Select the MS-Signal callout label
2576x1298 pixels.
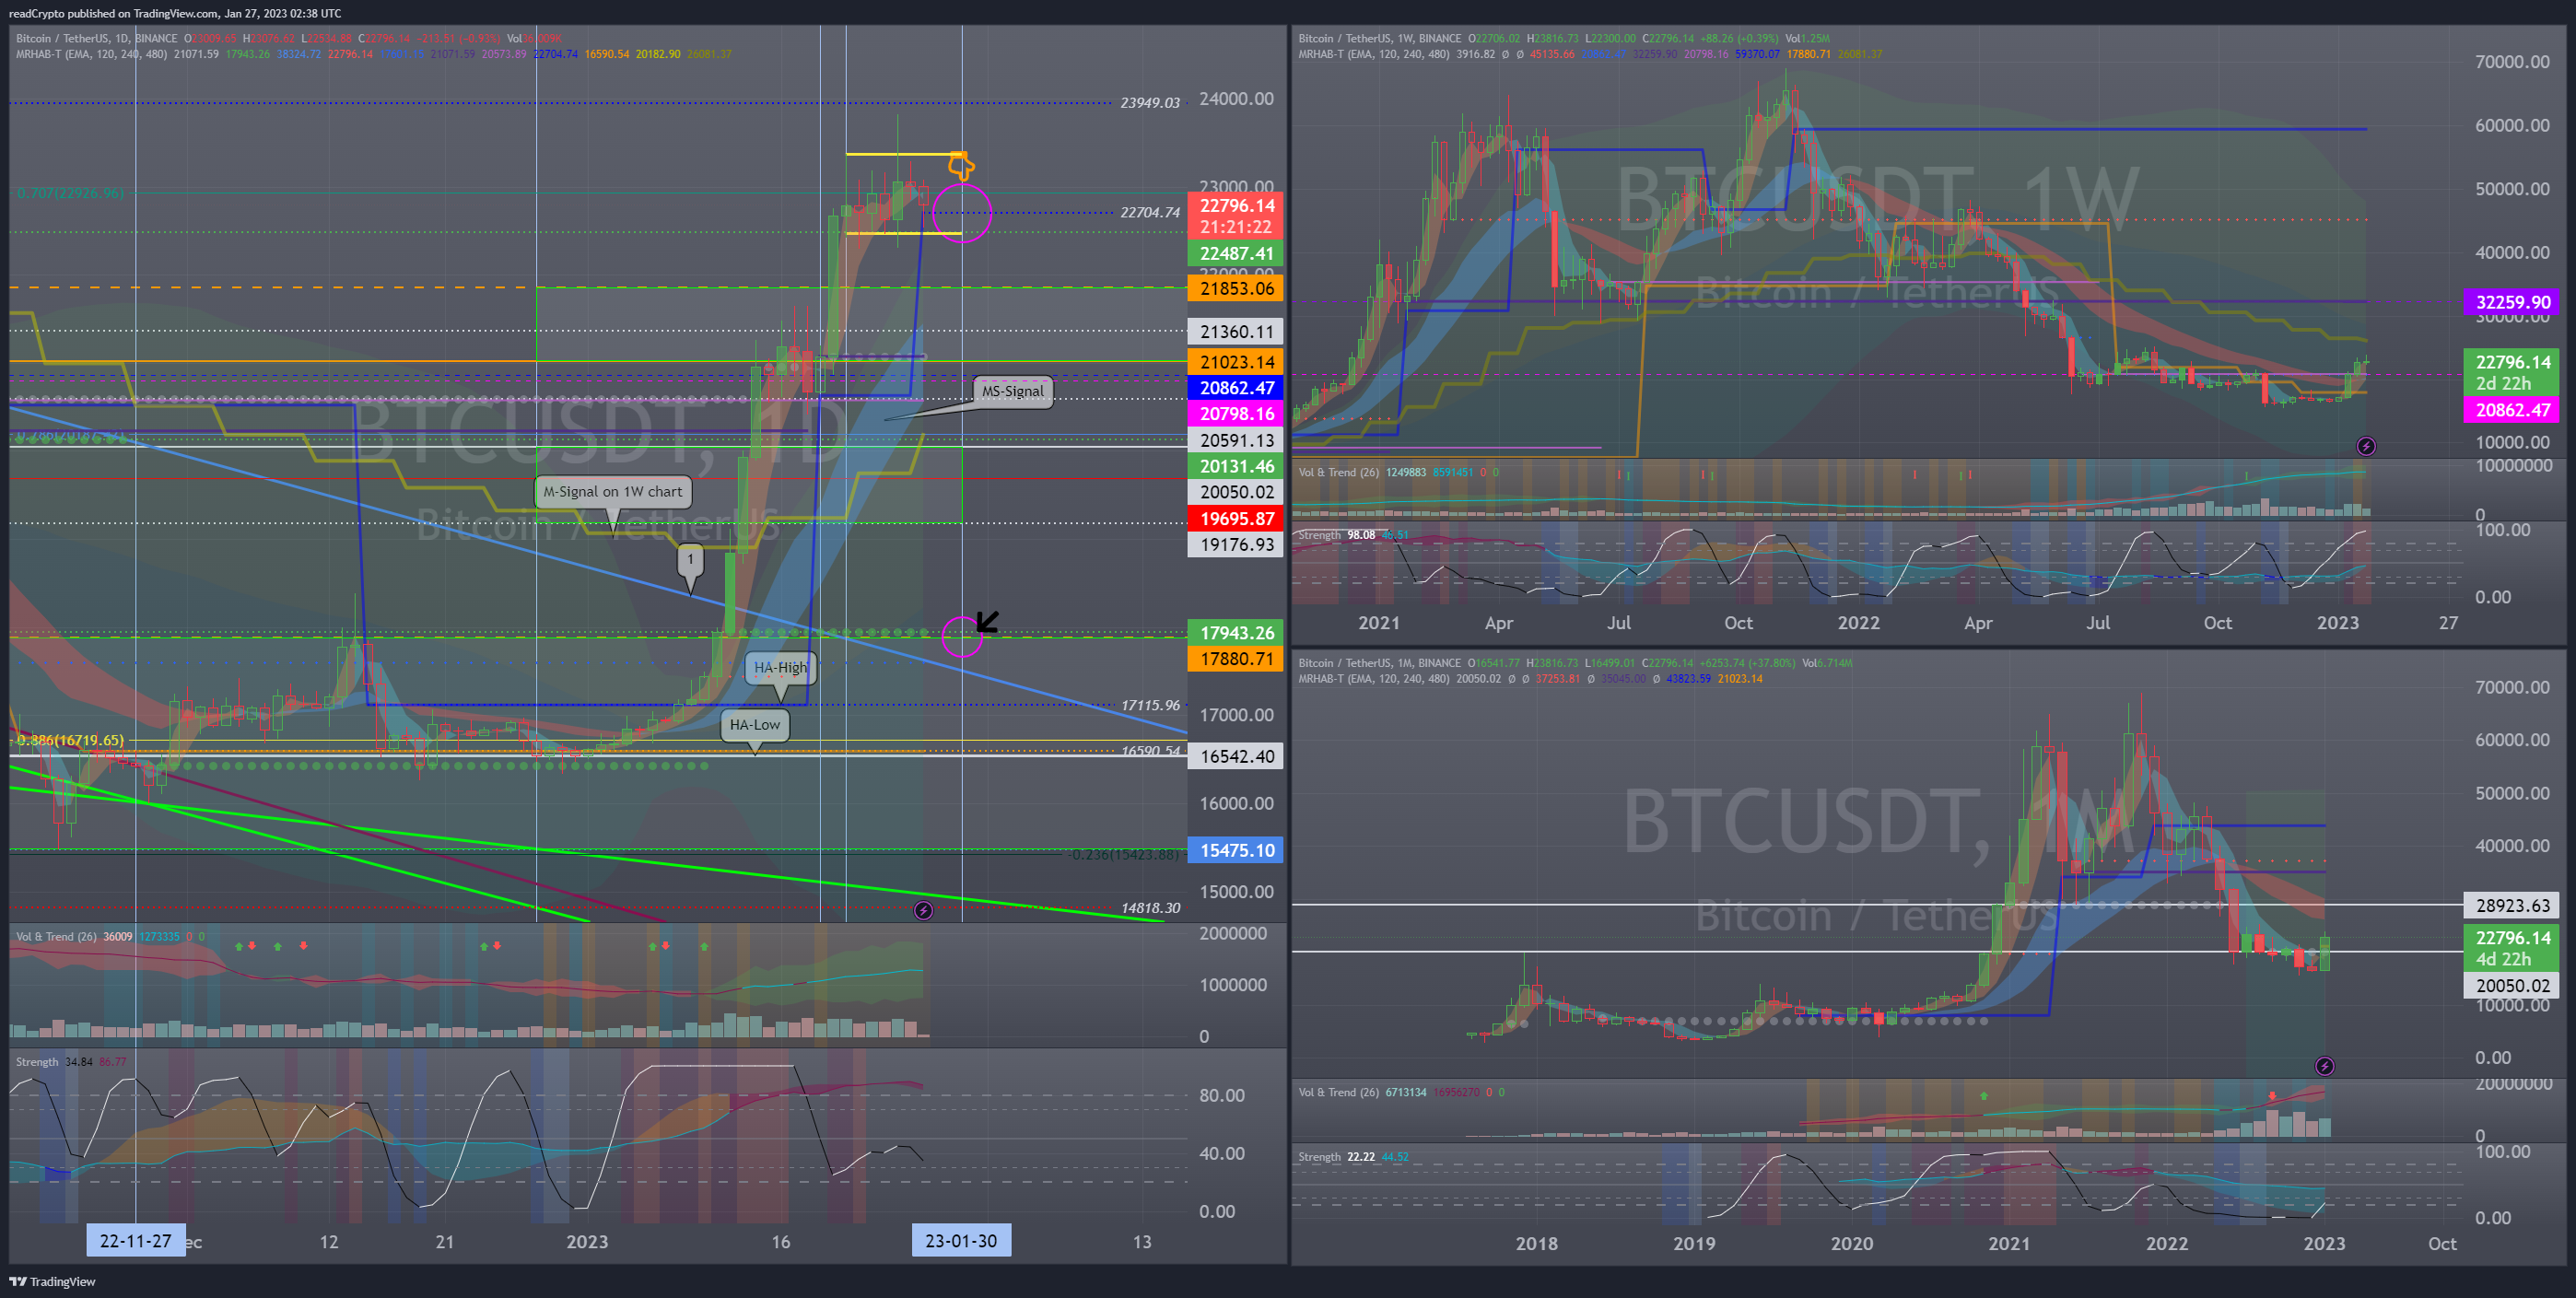click(1012, 391)
